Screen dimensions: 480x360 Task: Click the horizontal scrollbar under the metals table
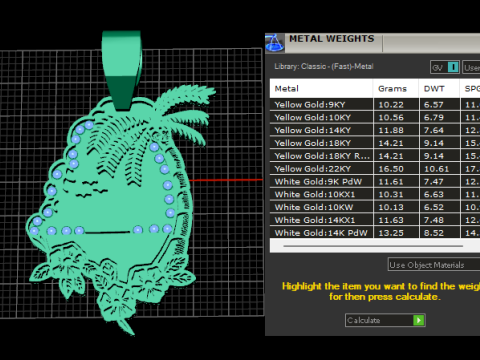tap(373, 246)
